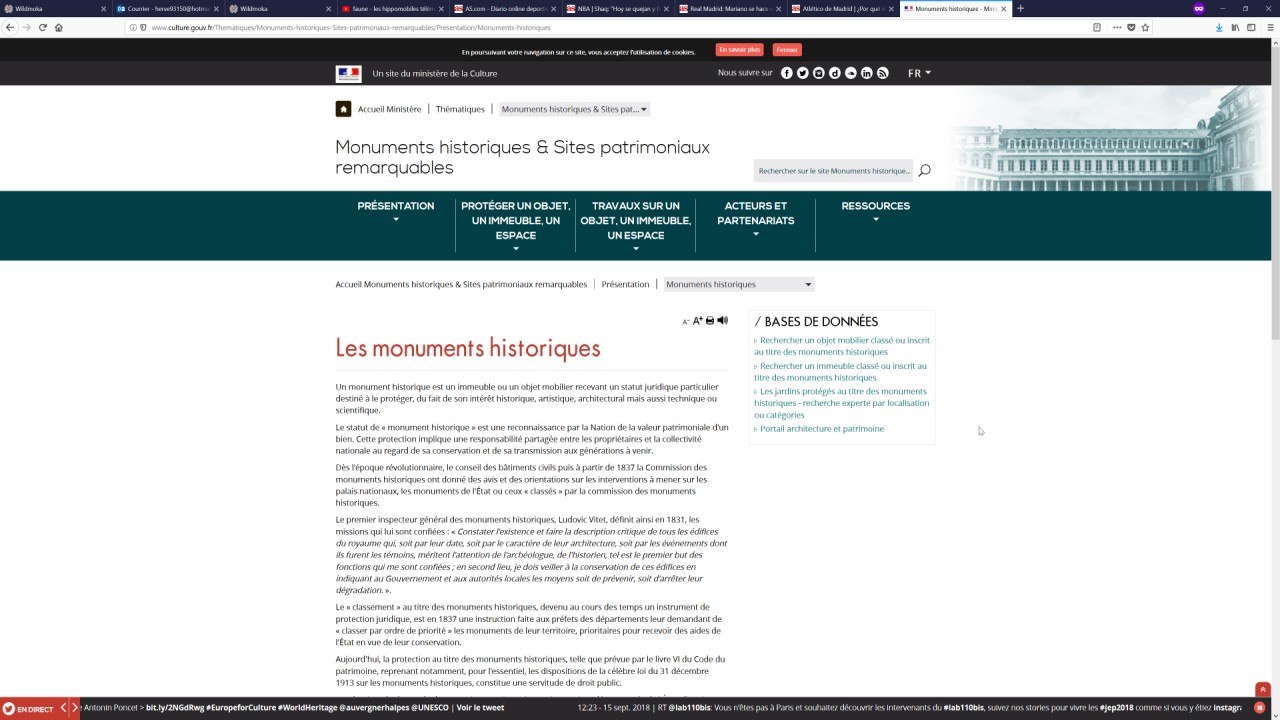Open the RSS feed icon
The width and height of the screenshot is (1280, 720).
(x=883, y=73)
